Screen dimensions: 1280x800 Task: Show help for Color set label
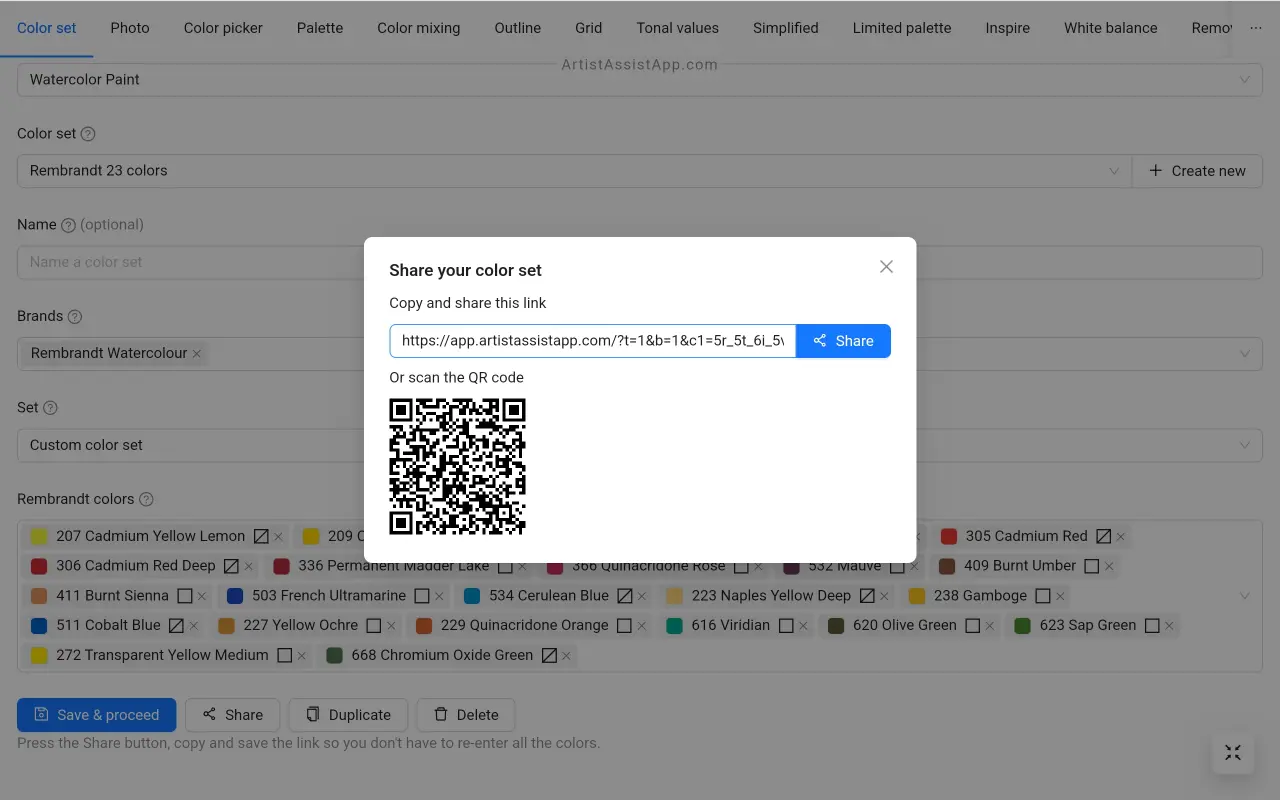pos(88,134)
